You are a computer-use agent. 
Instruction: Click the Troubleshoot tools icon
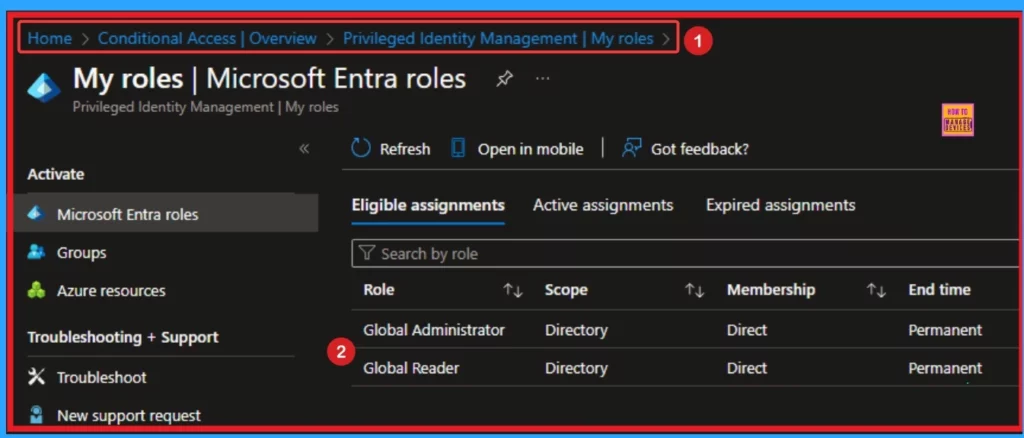37,377
